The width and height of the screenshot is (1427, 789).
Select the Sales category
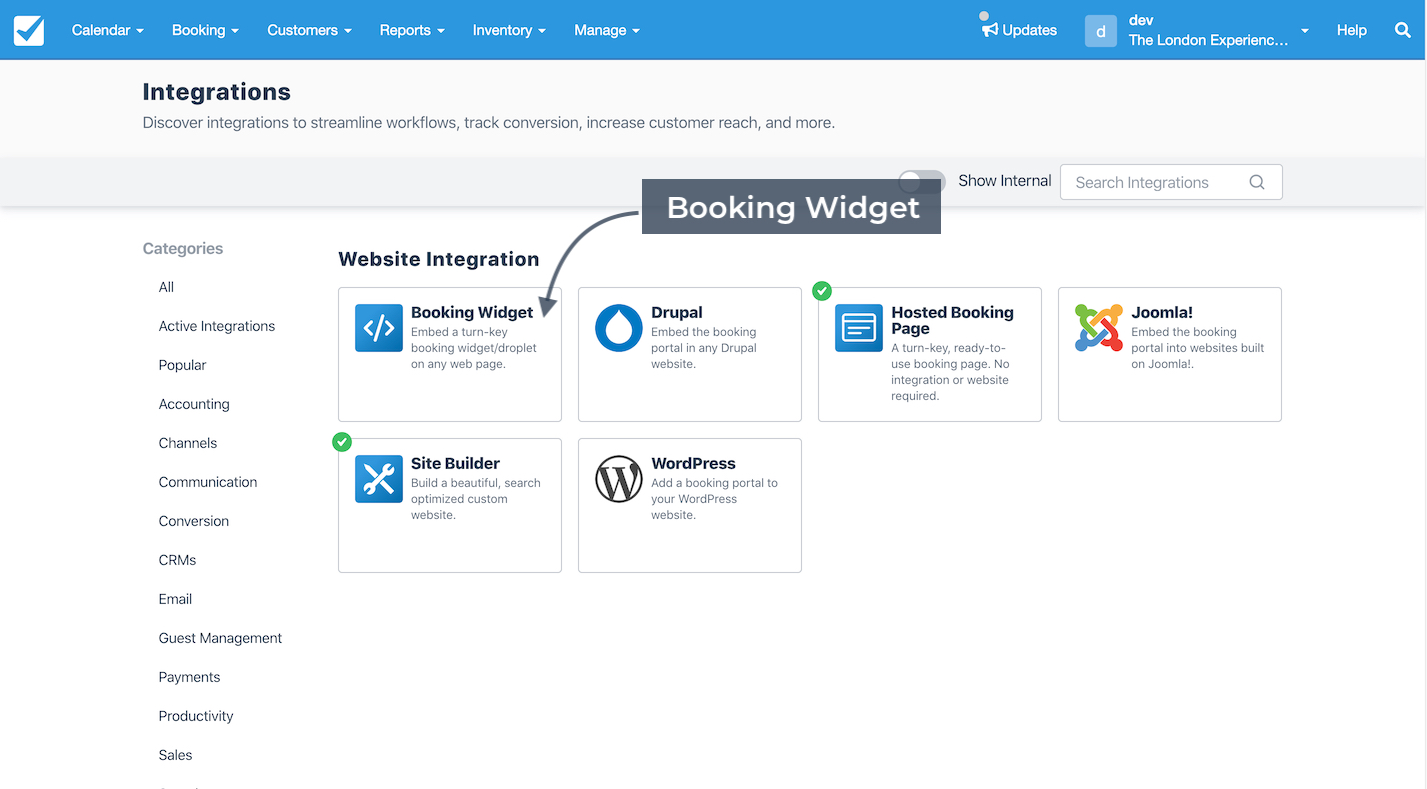[x=175, y=755]
